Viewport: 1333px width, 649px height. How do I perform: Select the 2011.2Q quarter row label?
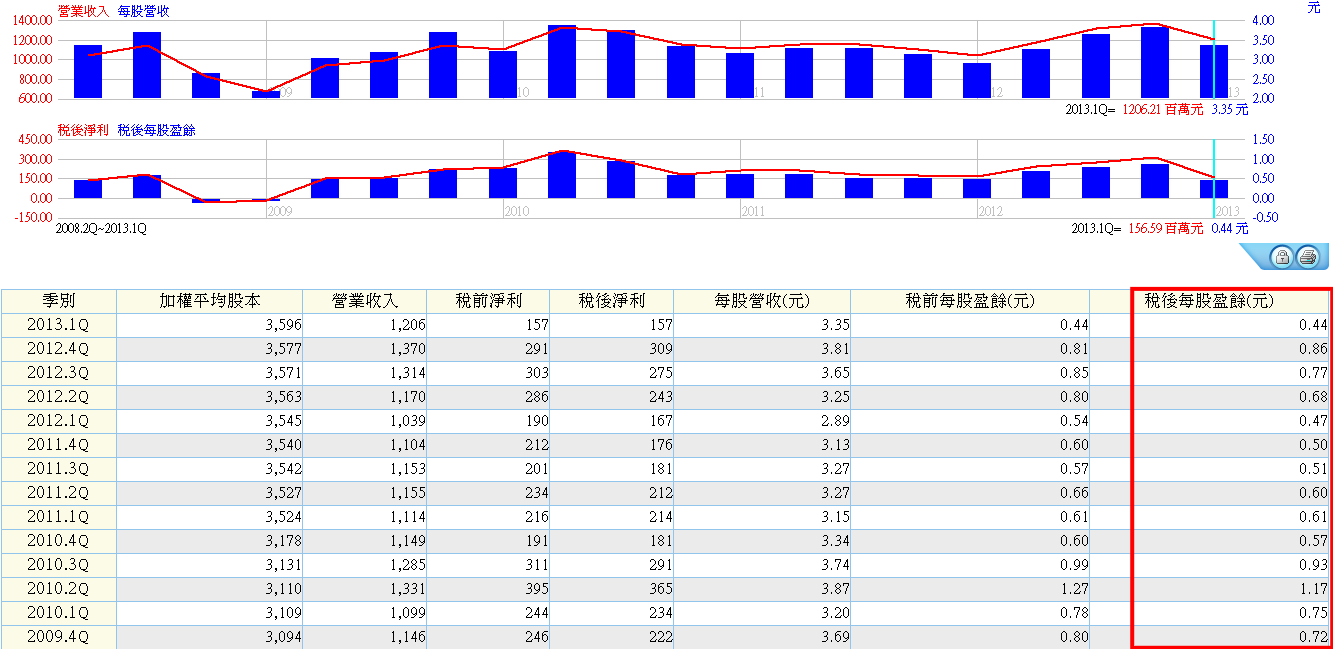coord(59,493)
